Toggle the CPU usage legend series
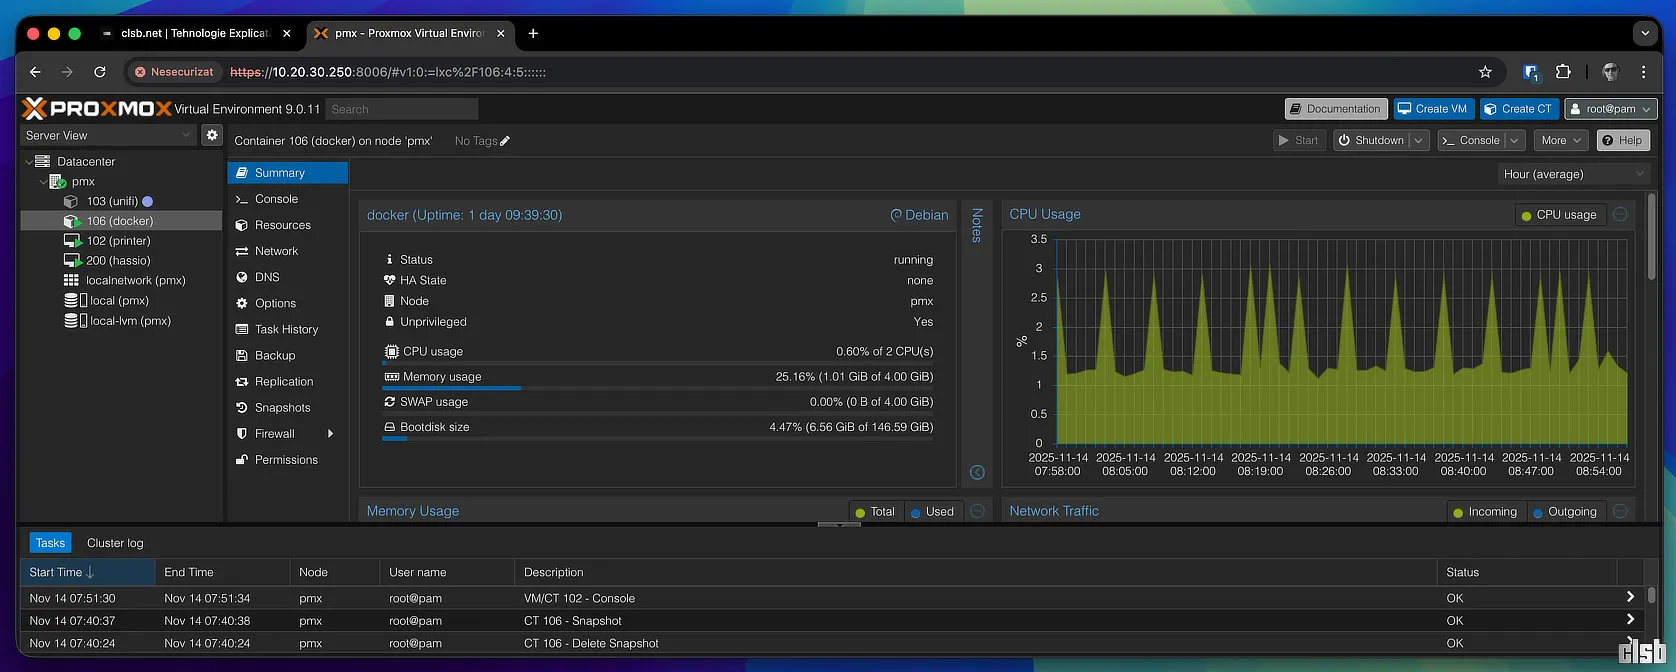 [x=1558, y=215]
